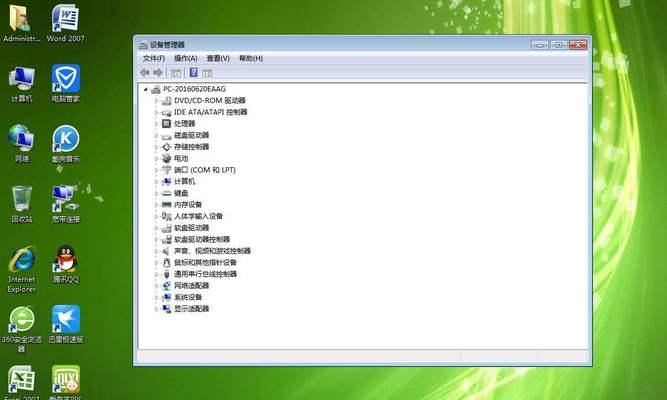Click the Back arrow toolbar icon
667x400 pixels.
145,73
